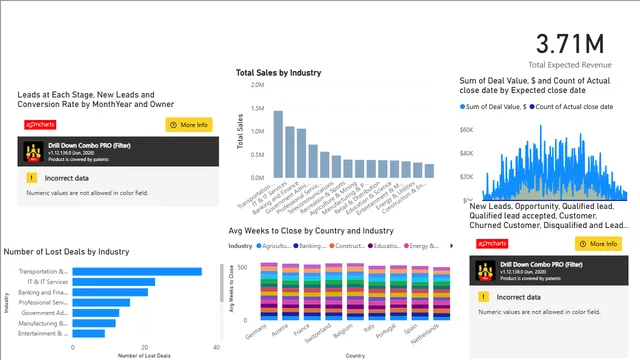Click the right amCharts logo
This screenshot has height=360, width=640.
492,244
